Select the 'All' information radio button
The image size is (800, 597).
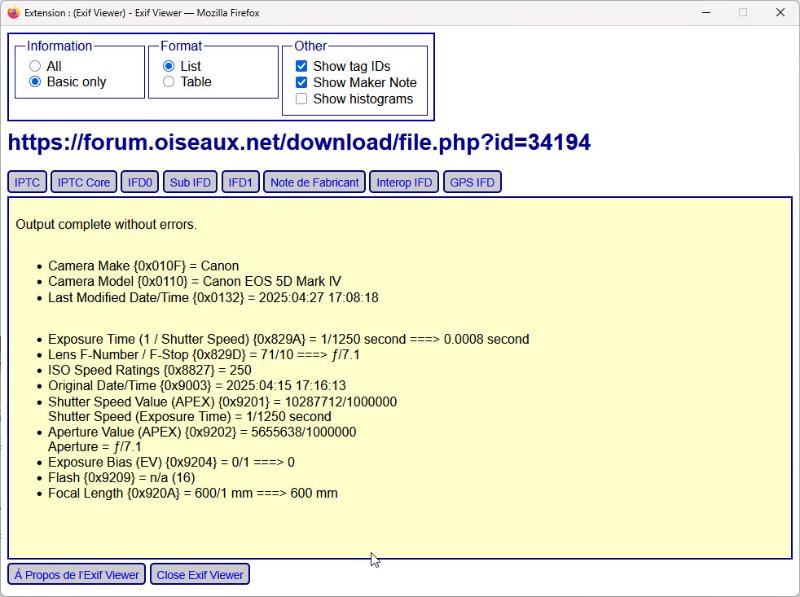click(x=35, y=66)
